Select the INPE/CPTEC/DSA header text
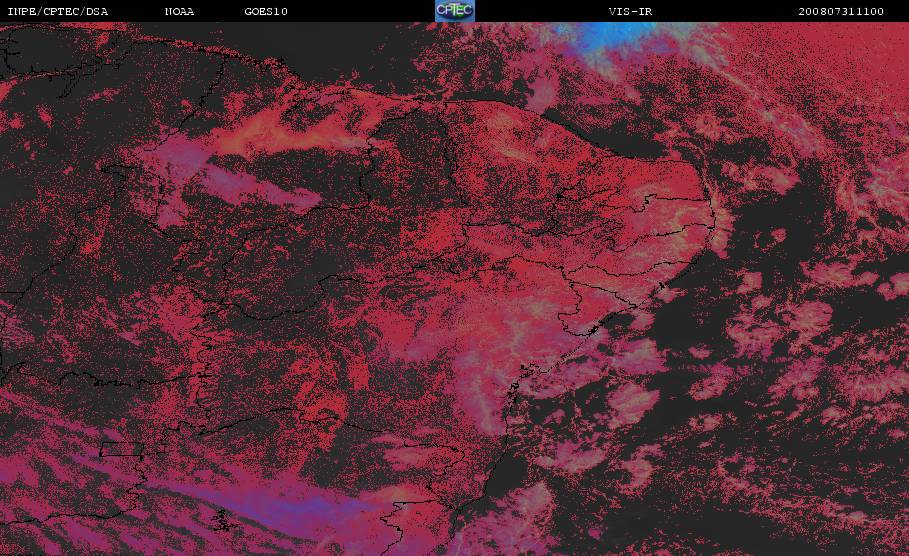This screenshot has height=556, width=909. pyautogui.click(x=57, y=11)
